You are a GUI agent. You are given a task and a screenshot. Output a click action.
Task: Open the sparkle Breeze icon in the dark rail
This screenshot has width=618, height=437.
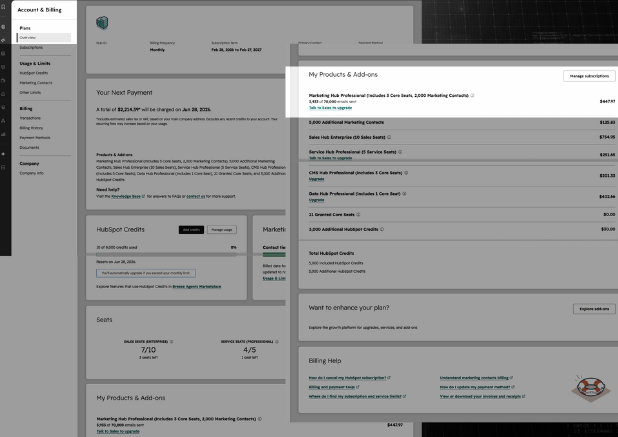[x=3, y=154]
